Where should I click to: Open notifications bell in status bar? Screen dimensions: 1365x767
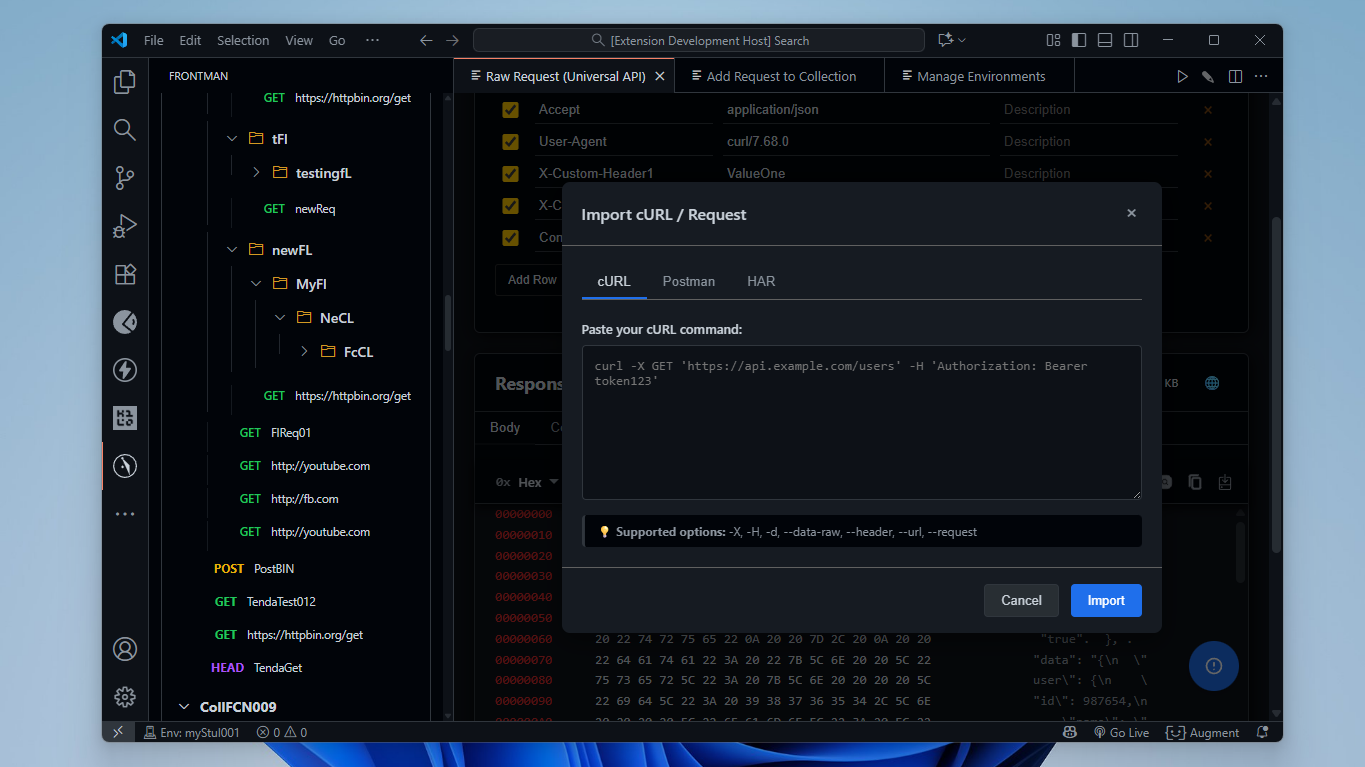[x=1263, y=732]
